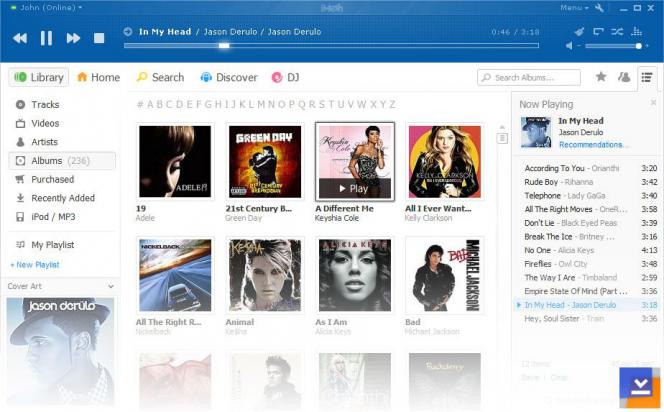The width and height of the screenshot is (664, 412).
Task: Open the Menu dropdown in title bar
Action: click(x=573, y=7)
